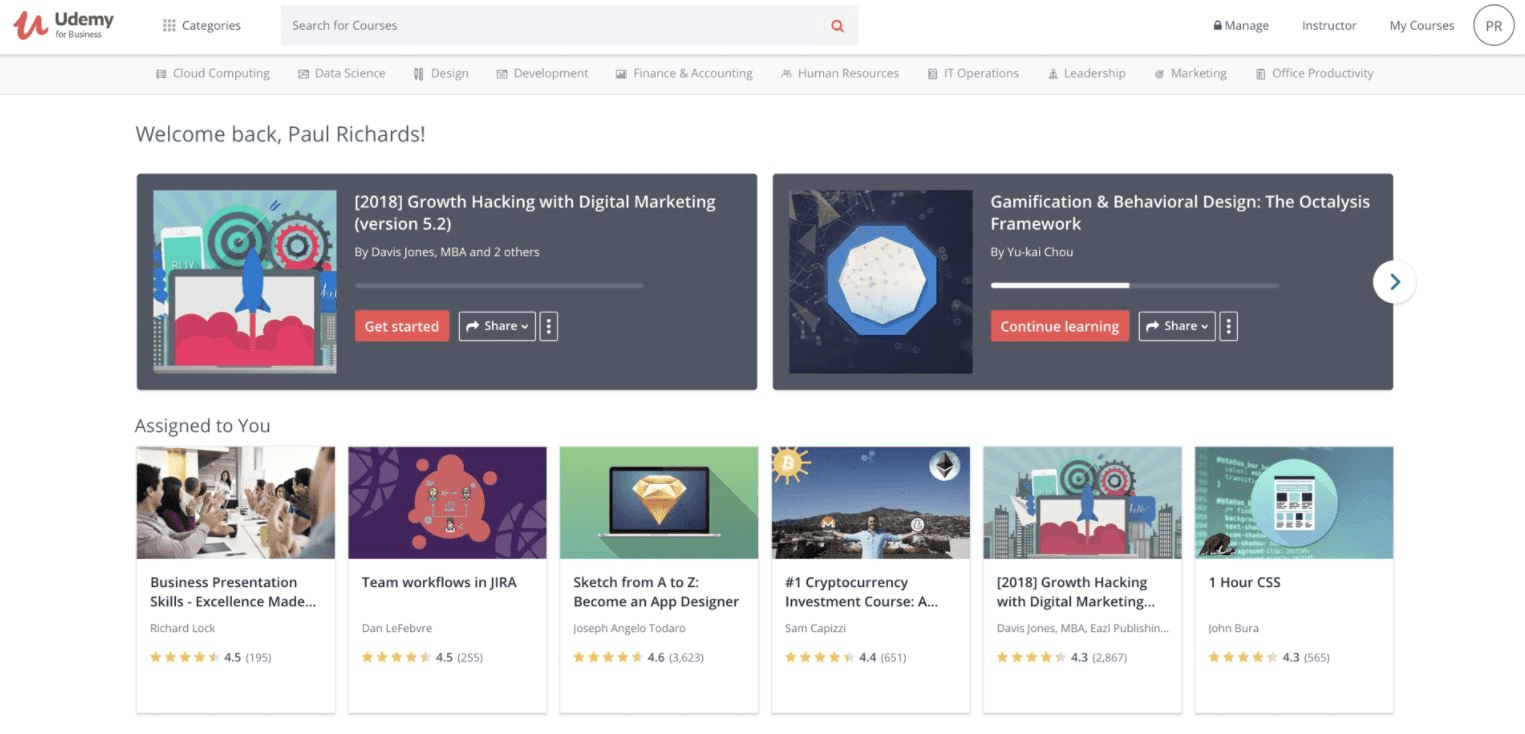Open Marketing category tab
Image resolution: width=1525 pixels, height=734 pixels.
(x=1190, y=74)
